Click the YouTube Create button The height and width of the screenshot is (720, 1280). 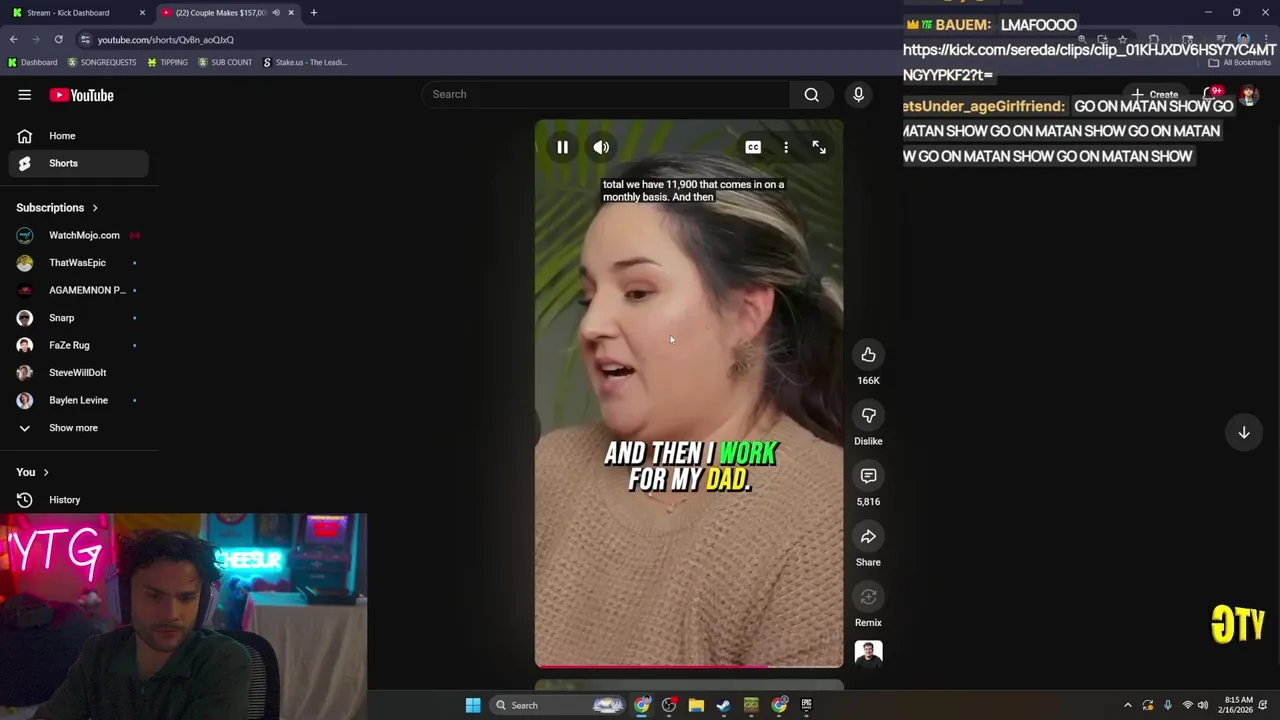click(1155, 95)
